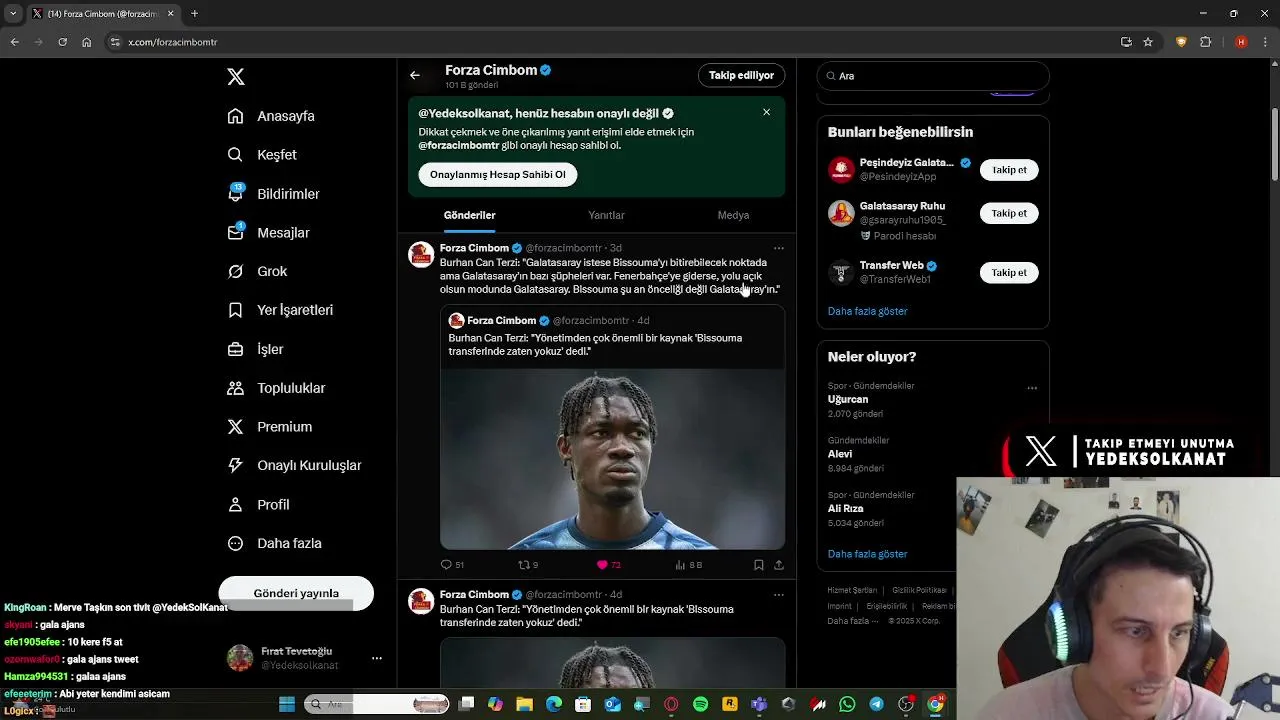Unlike the post with 72 likes
The height and width of the screenshot is (720, 1280).
608,565
